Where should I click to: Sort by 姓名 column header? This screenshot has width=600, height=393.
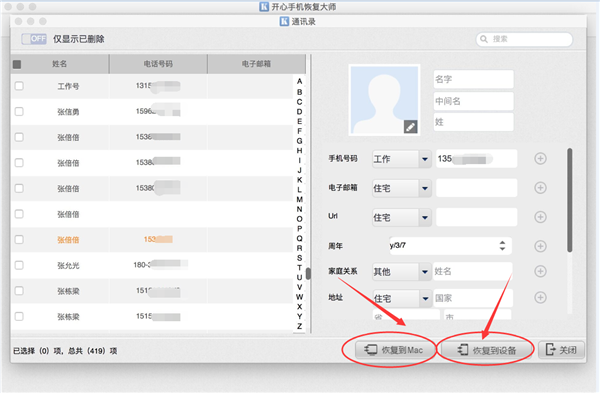coord(60,64)
